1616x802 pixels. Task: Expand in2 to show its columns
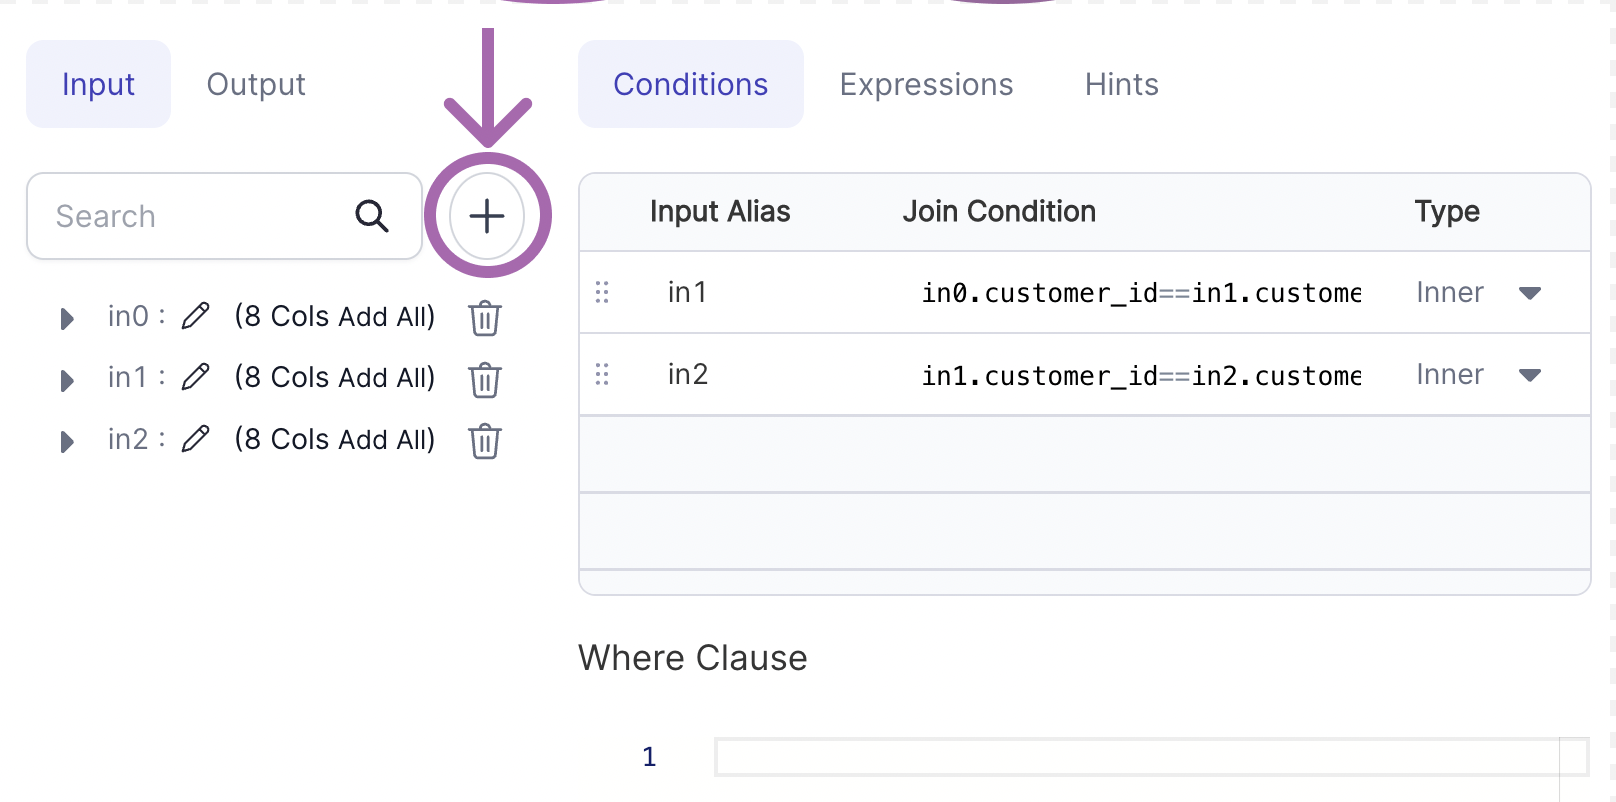click(67, 441)
